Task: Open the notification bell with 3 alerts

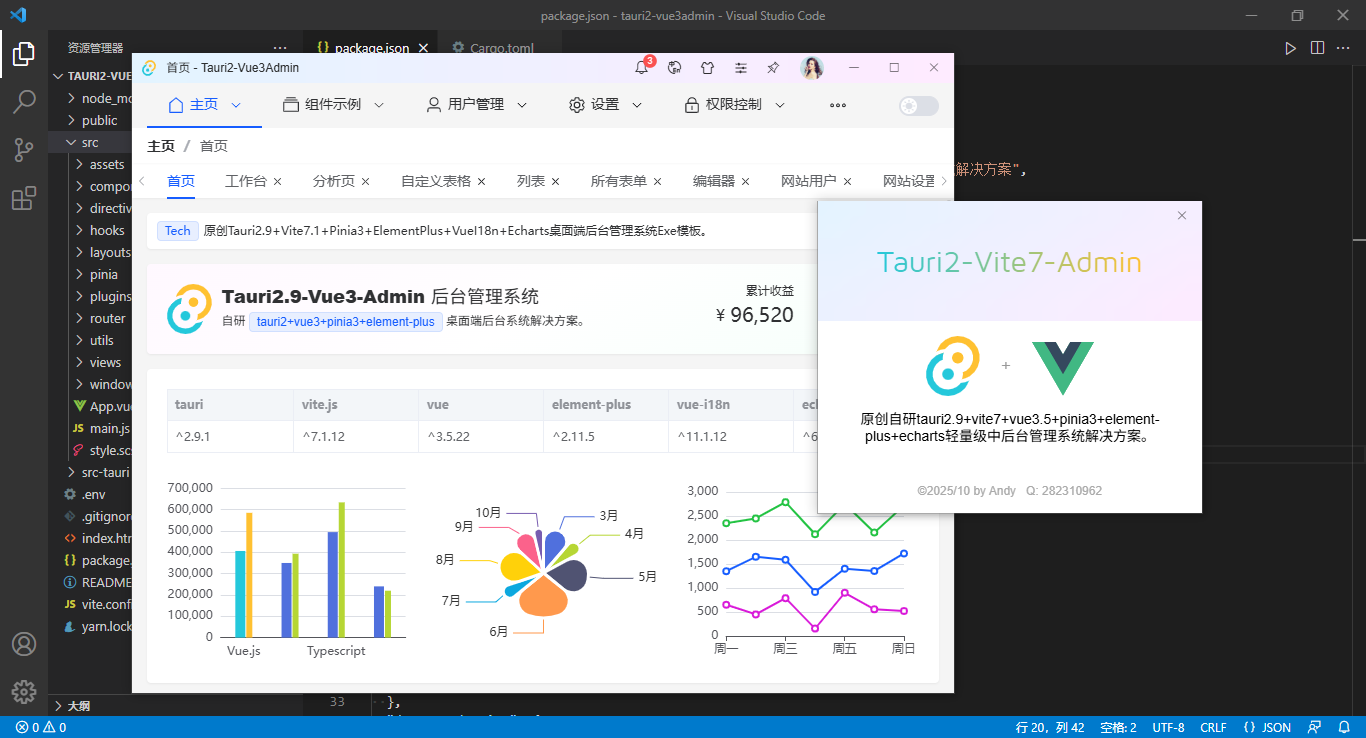Action: coord(641,68)
